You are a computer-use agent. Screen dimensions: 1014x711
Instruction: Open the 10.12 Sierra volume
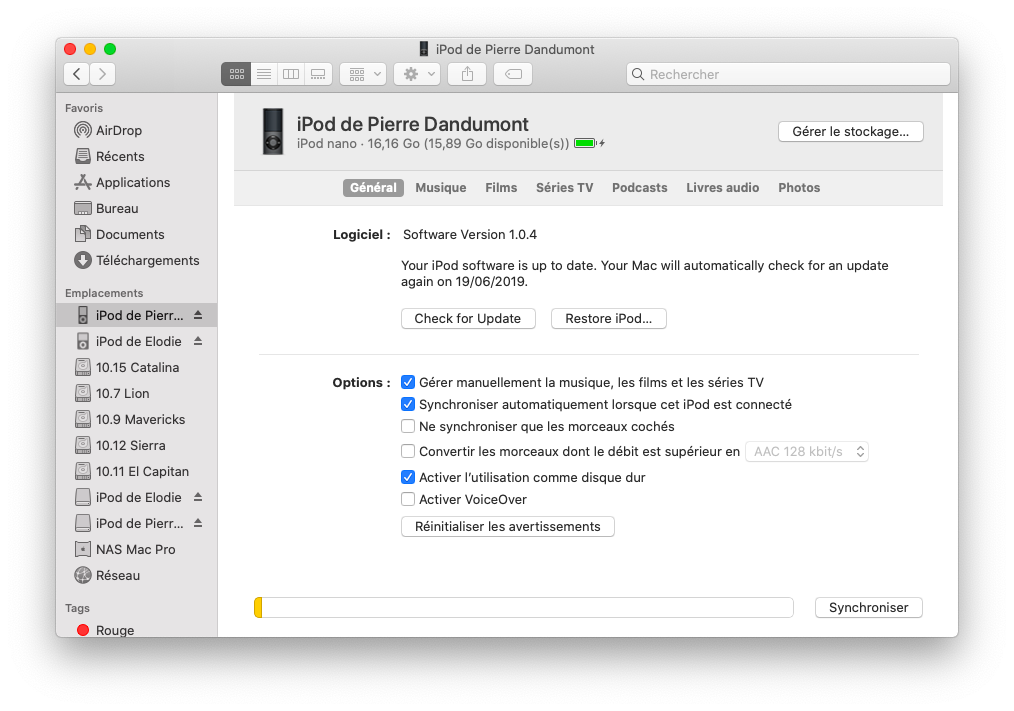pyautogui.click(x=136, y=445)
